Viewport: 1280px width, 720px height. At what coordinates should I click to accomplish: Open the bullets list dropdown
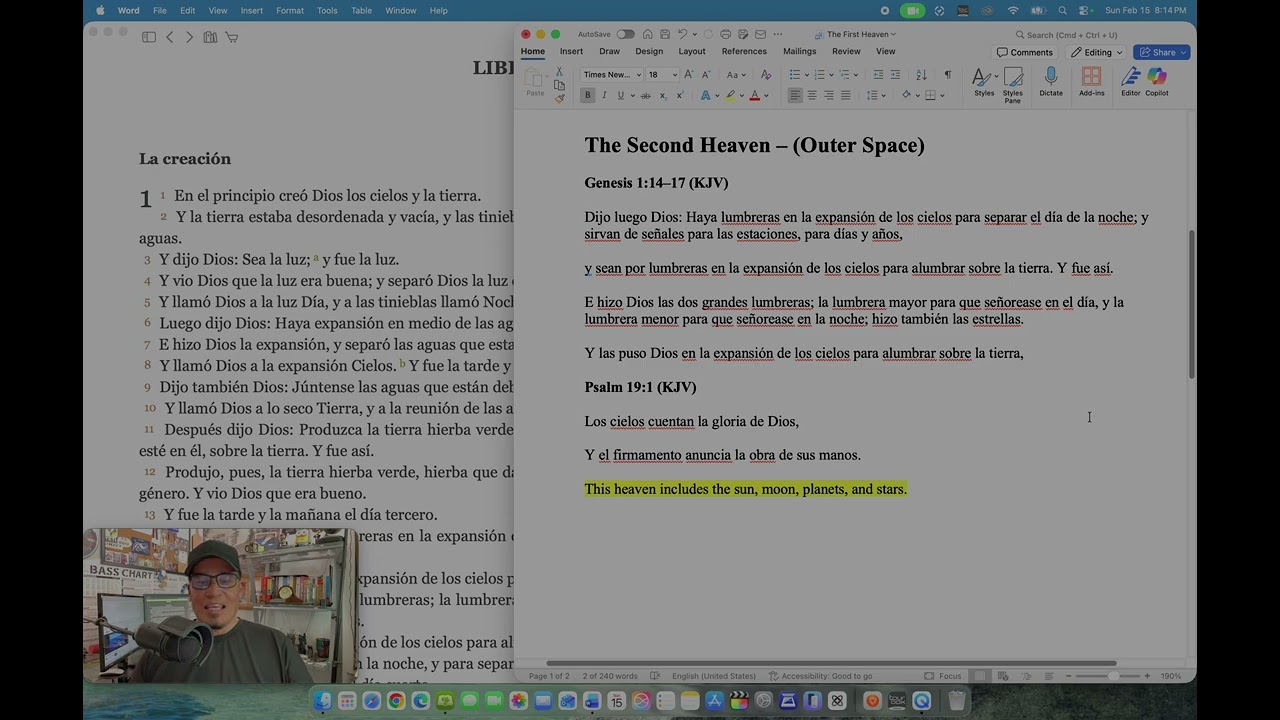pos(807,75)
